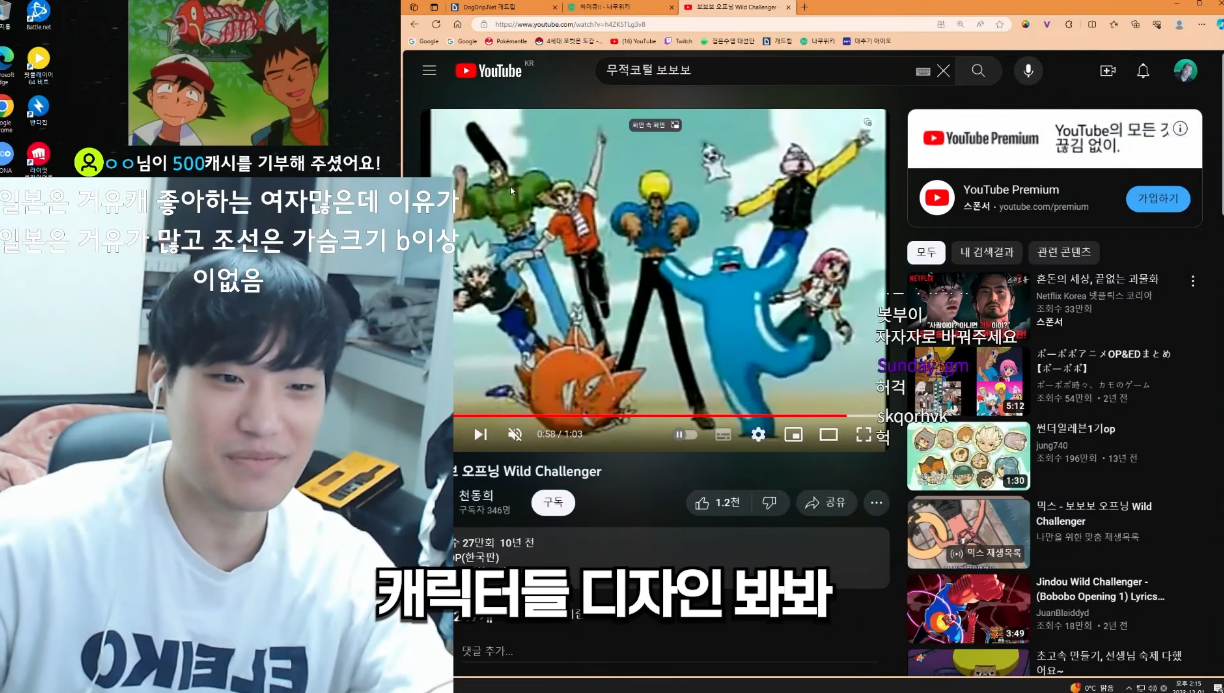The height and width of the screenshot is (693, 1224).
Task: Open a new browser tab
Action: (805, 7)
